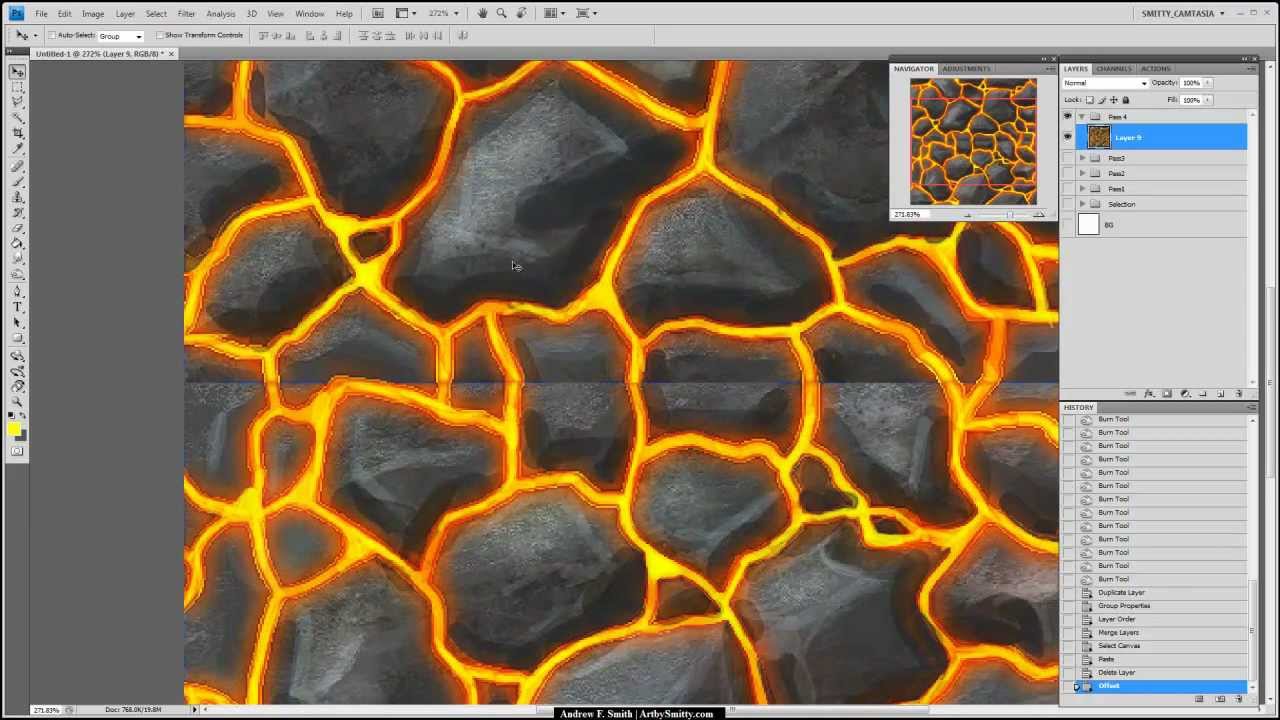This screenshot has height=720, width=1280.
Task: Open the Auto-Select Group dropdown
Action: tap(120, 36)
